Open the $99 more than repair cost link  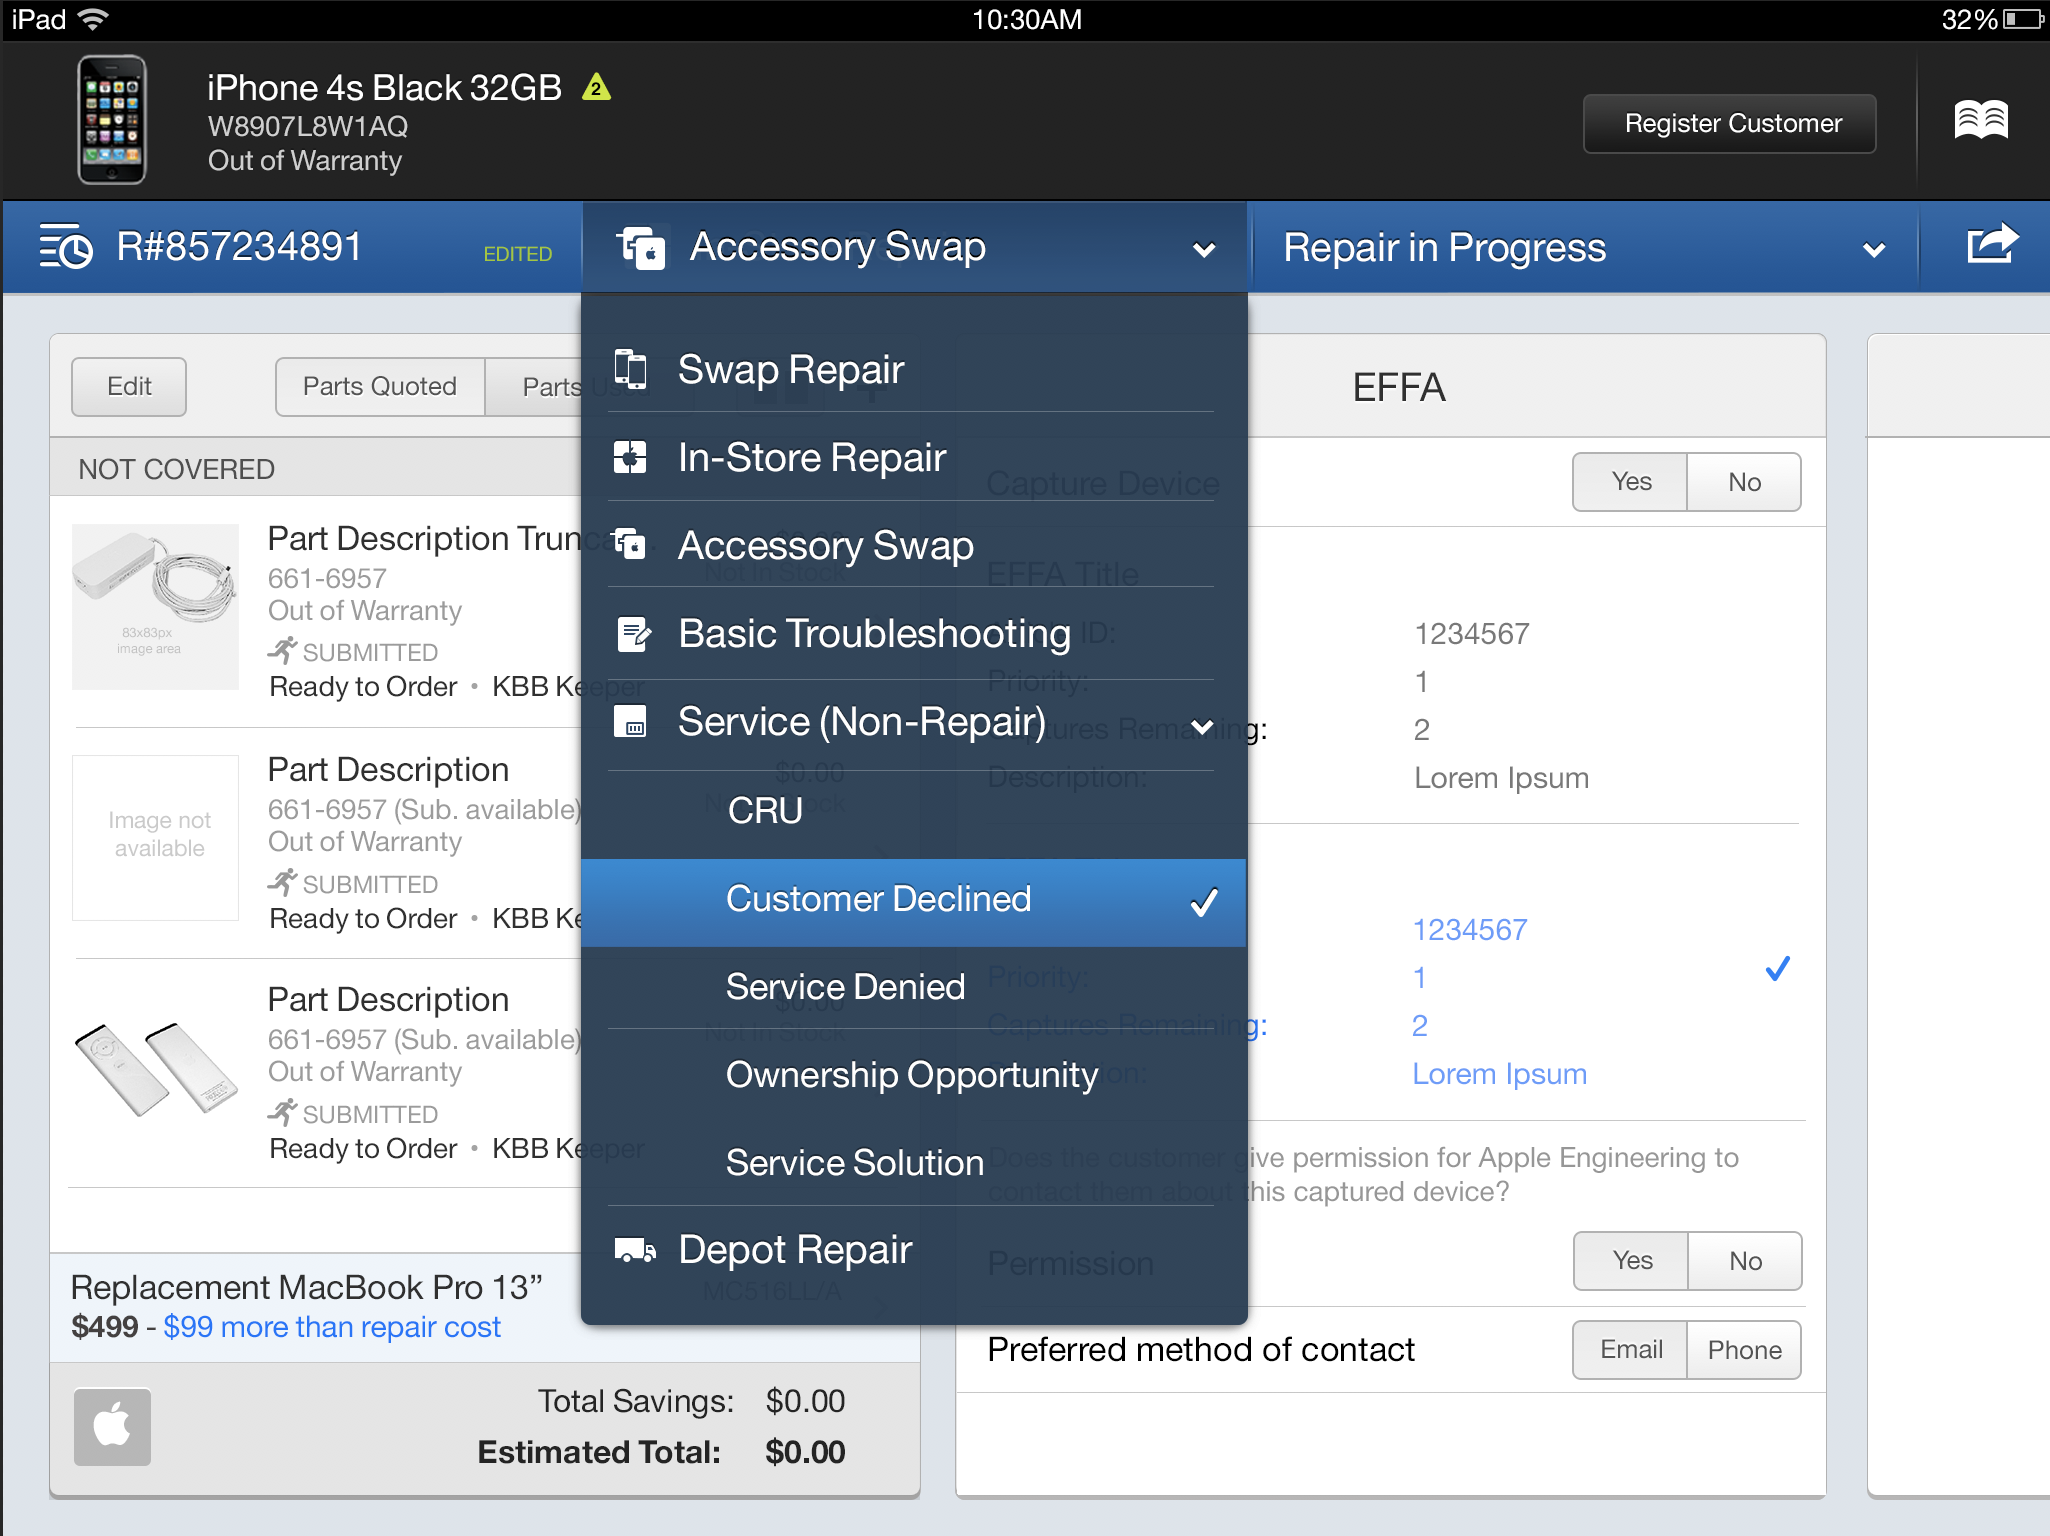(x=332, y=1327)
